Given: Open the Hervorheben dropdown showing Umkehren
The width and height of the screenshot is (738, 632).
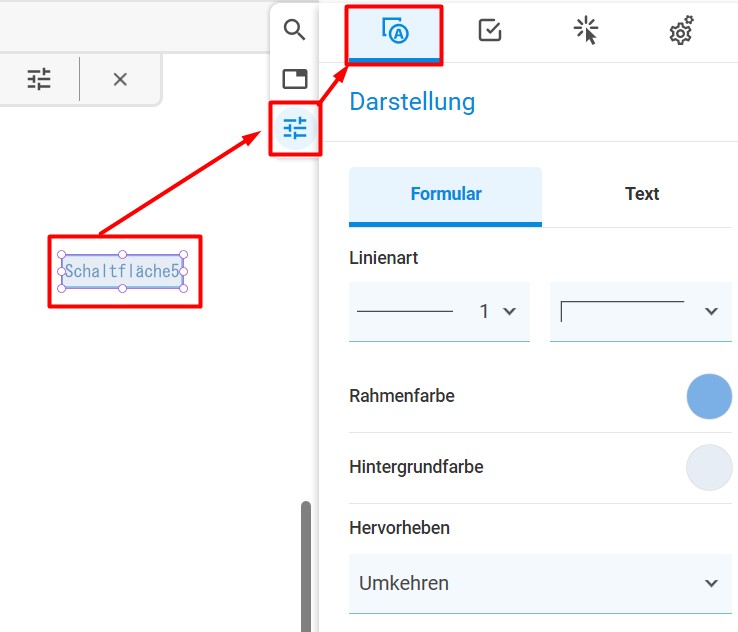Looking at the screenshot, I should [x=540, y=584].
